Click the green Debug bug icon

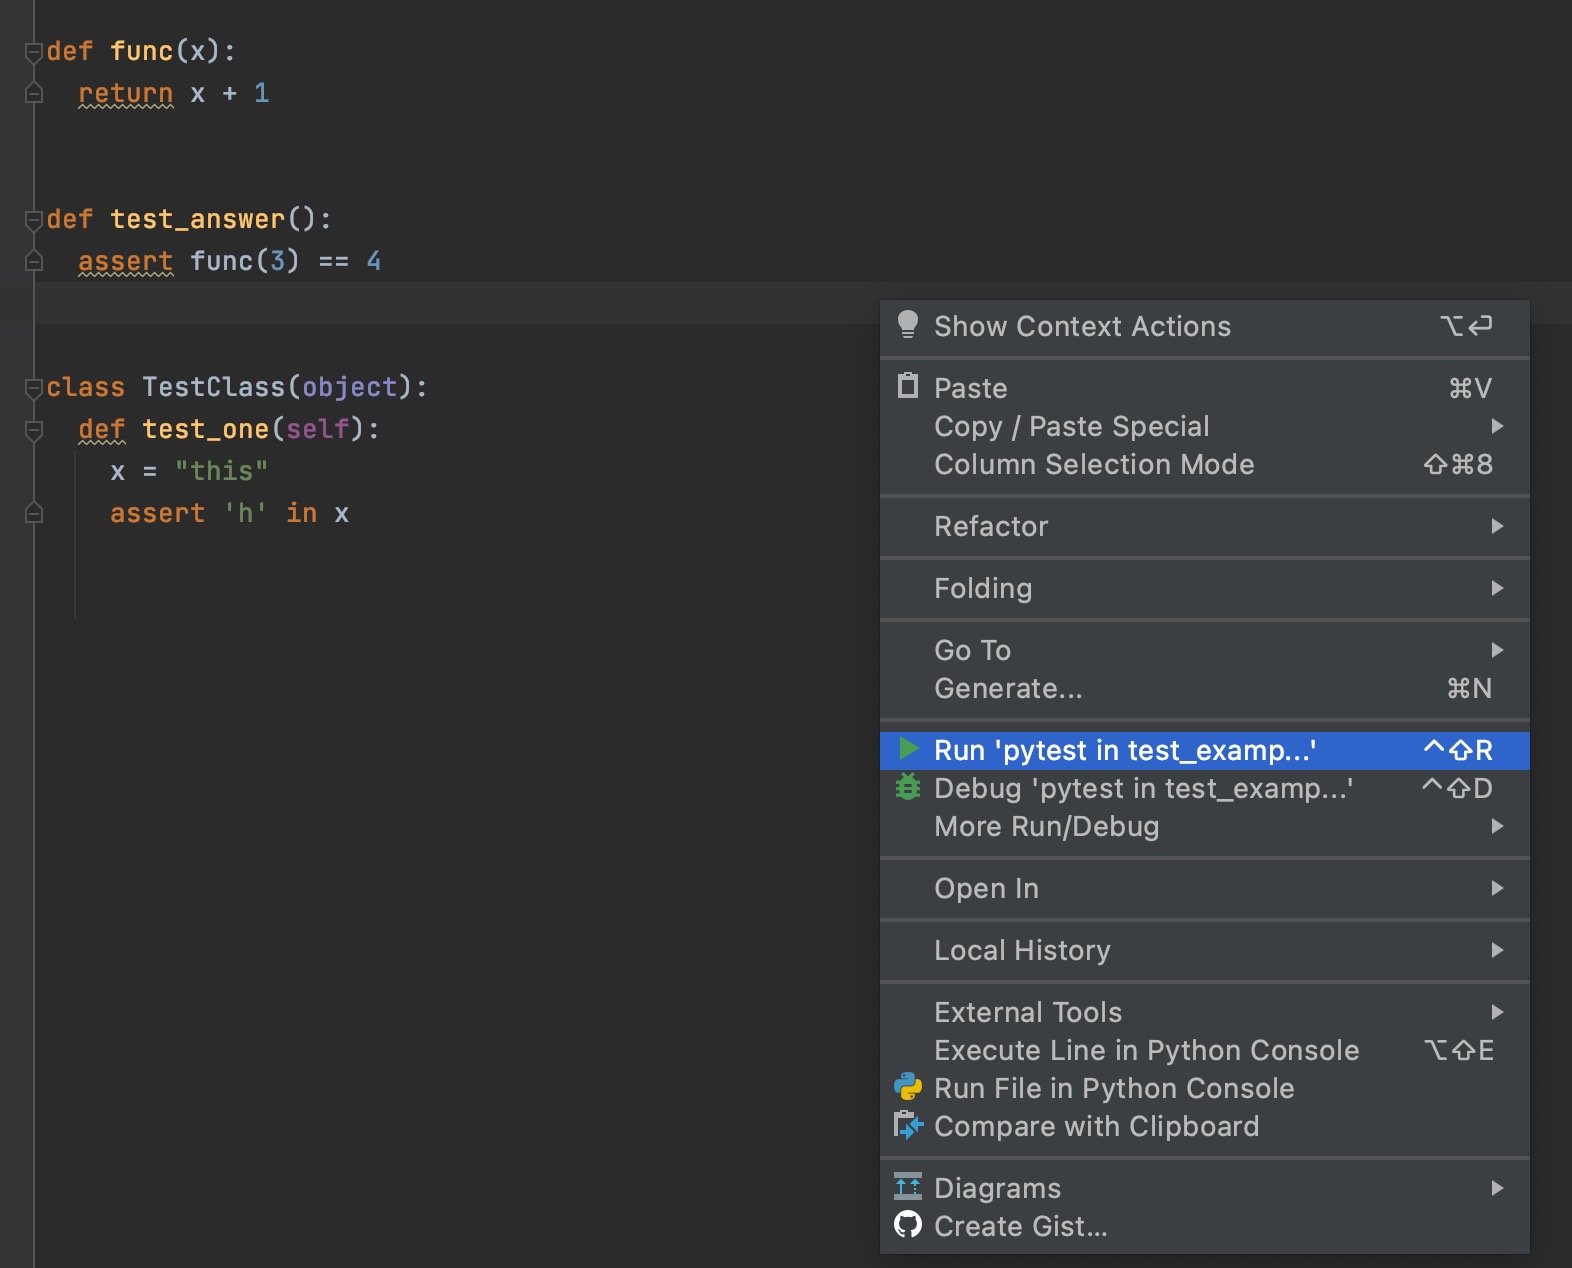tap(908, 787)
